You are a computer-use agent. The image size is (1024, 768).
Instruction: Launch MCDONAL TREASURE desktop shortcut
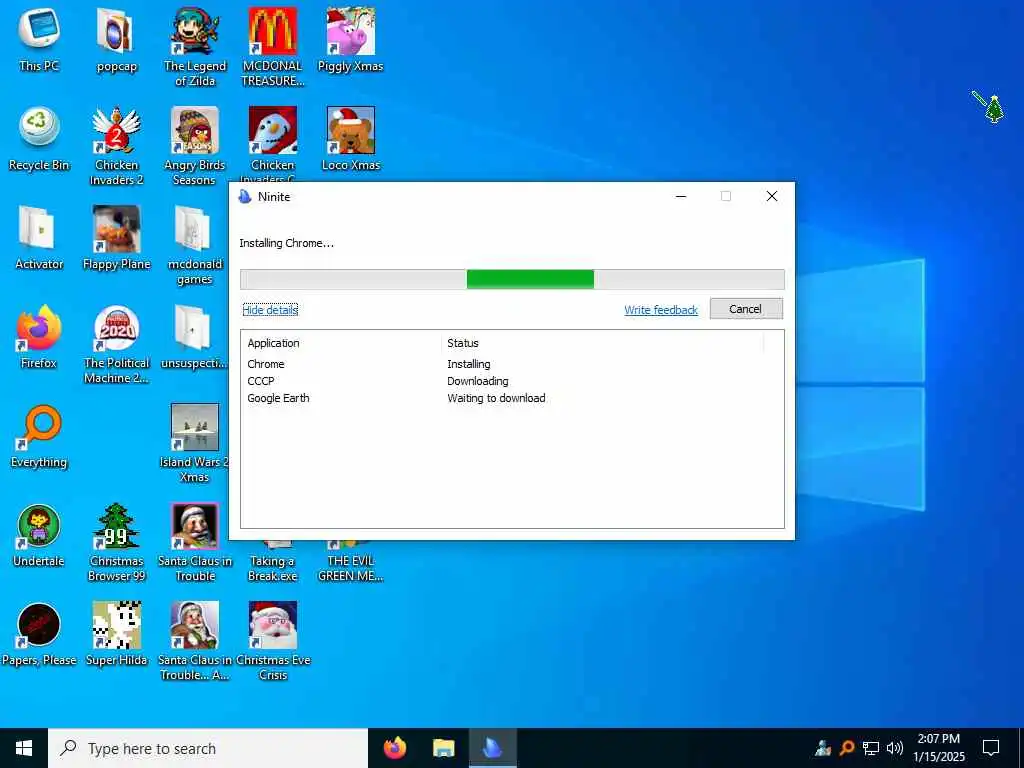click(273, 46)
